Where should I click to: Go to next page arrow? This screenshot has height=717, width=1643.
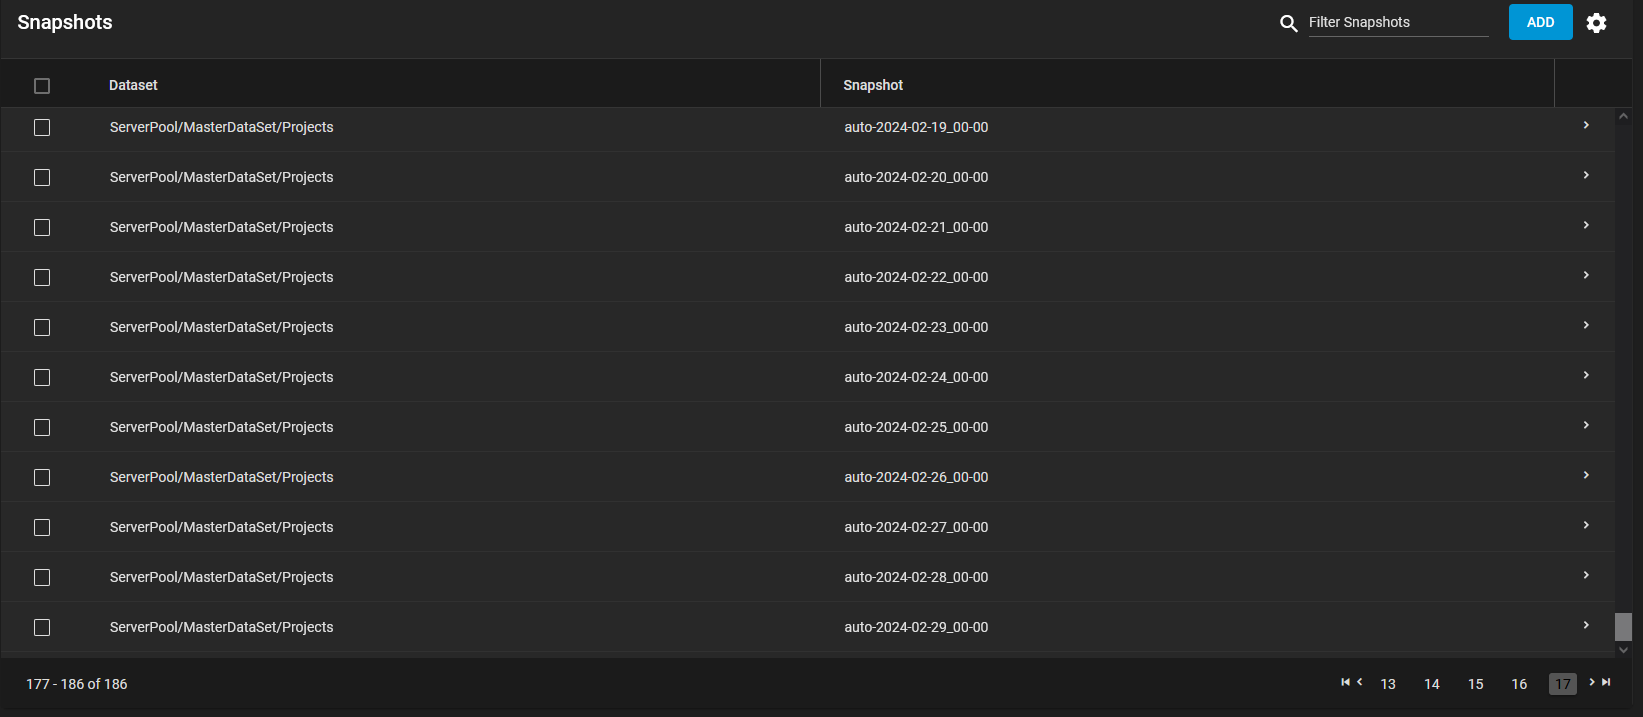click(1592, 682)
